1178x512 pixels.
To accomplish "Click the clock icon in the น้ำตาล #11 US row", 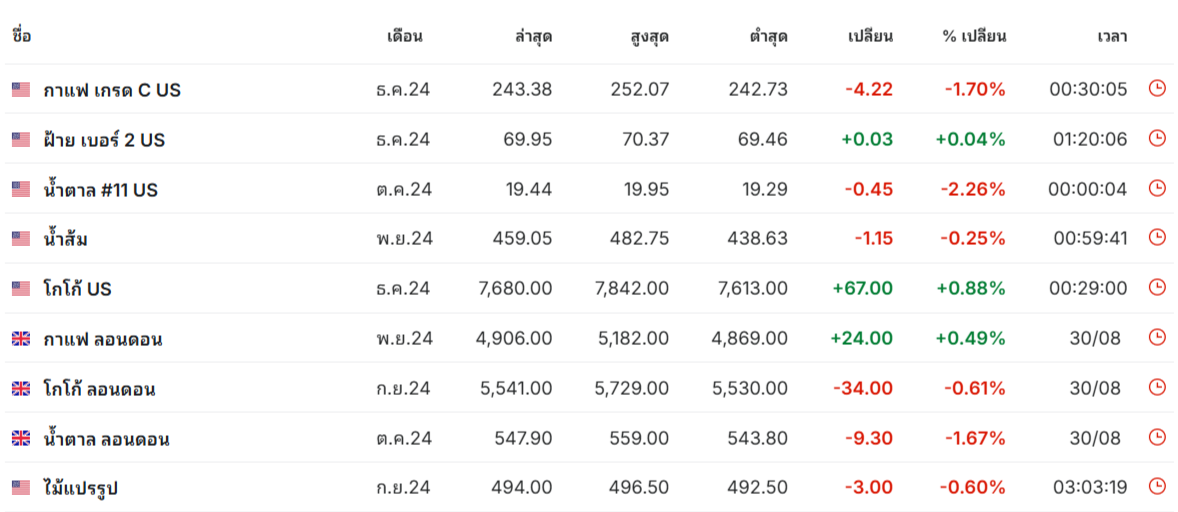I will [1157, 188].
